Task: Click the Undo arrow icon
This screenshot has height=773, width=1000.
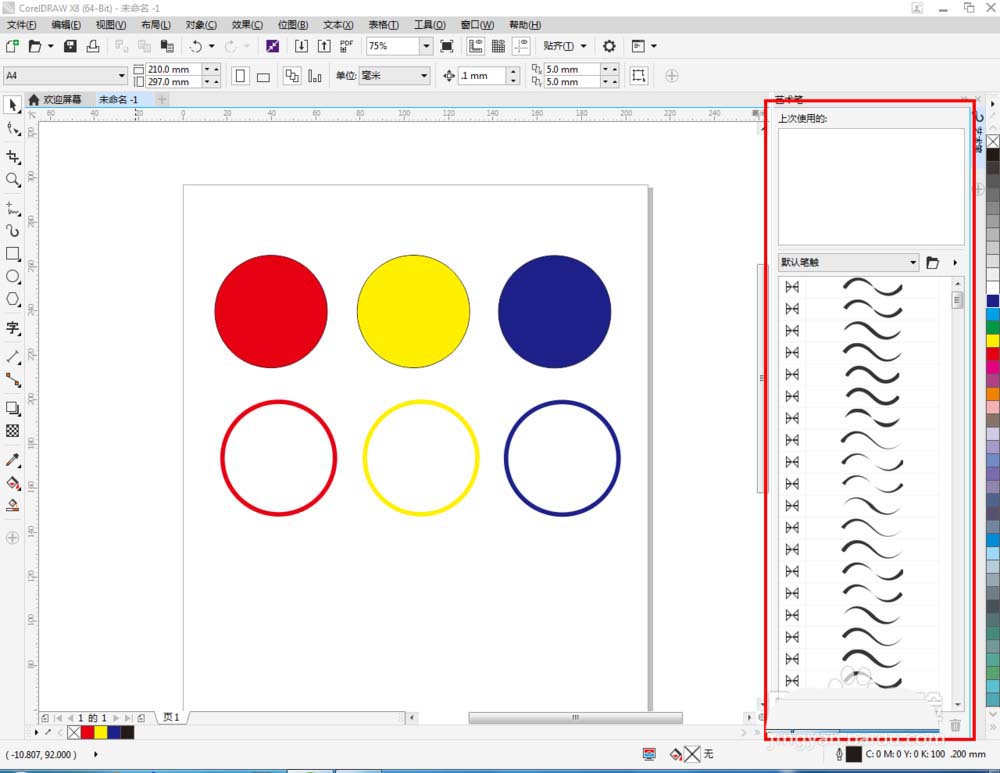Action: click(x=196, y=46)
